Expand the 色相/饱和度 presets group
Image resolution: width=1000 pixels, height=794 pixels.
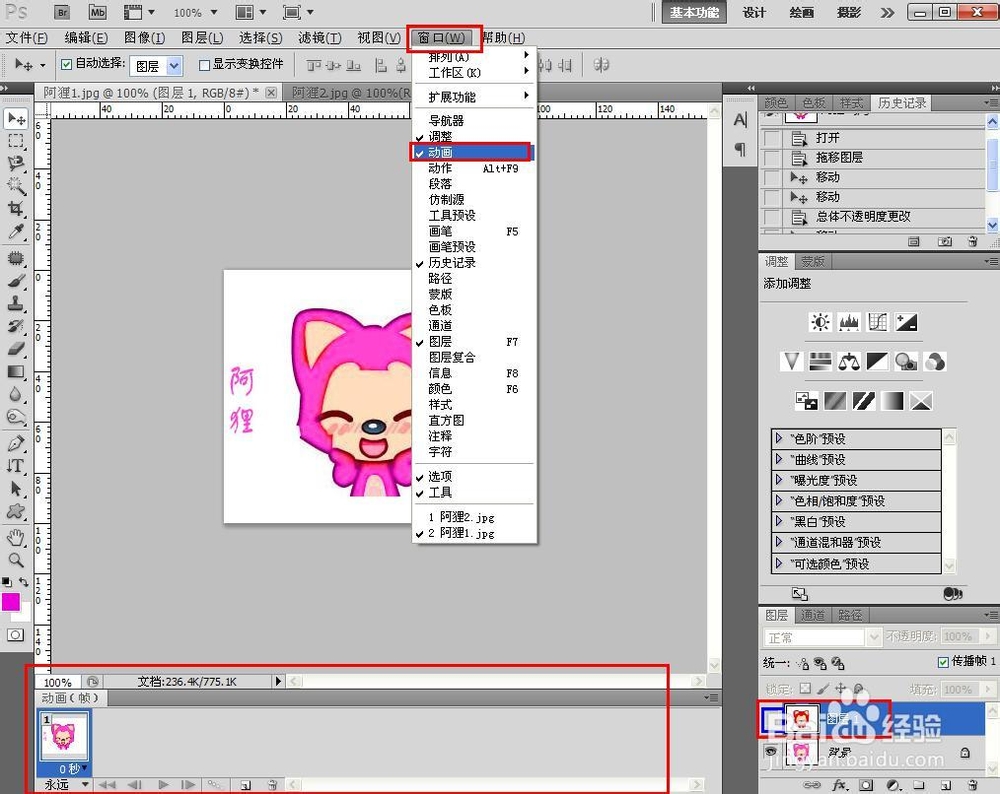779,501
